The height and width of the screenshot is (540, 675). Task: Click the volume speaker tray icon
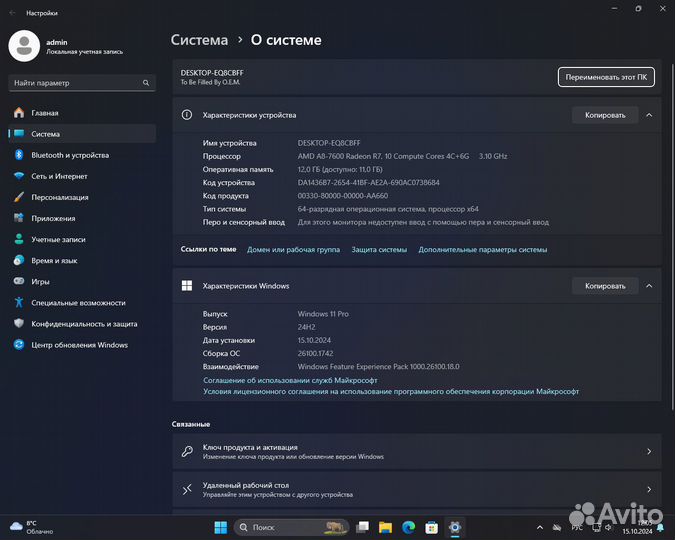point(608,527)
